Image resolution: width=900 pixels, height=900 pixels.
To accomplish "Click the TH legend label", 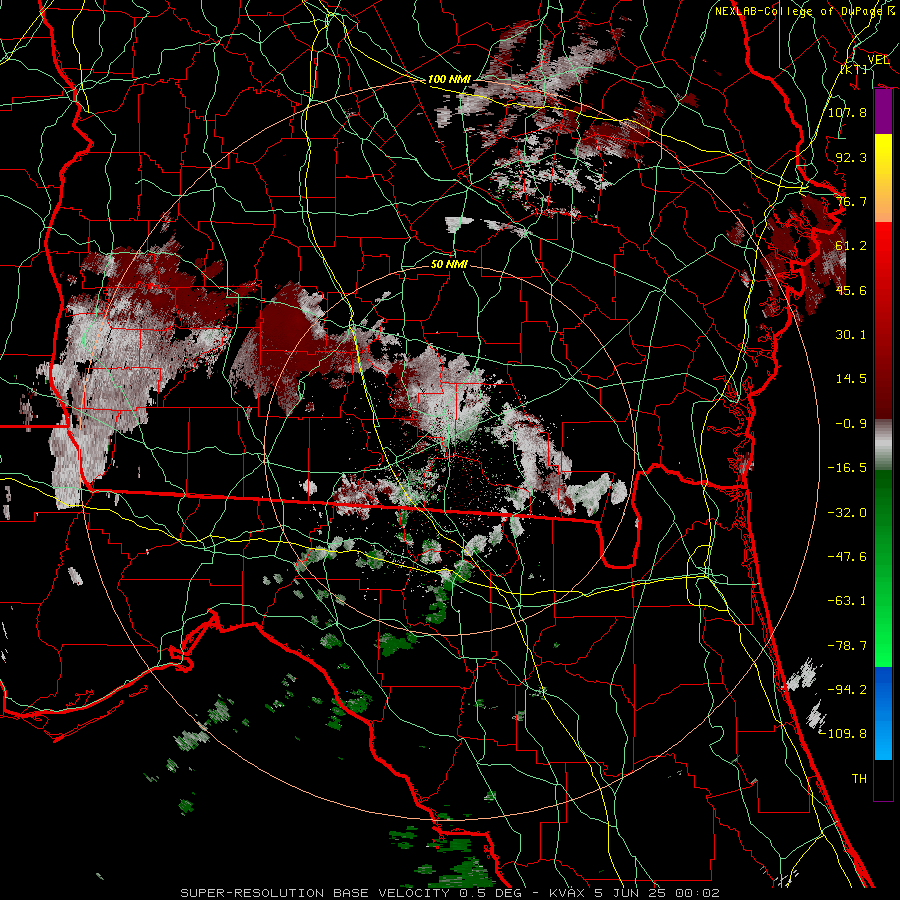I will point(859,779).
